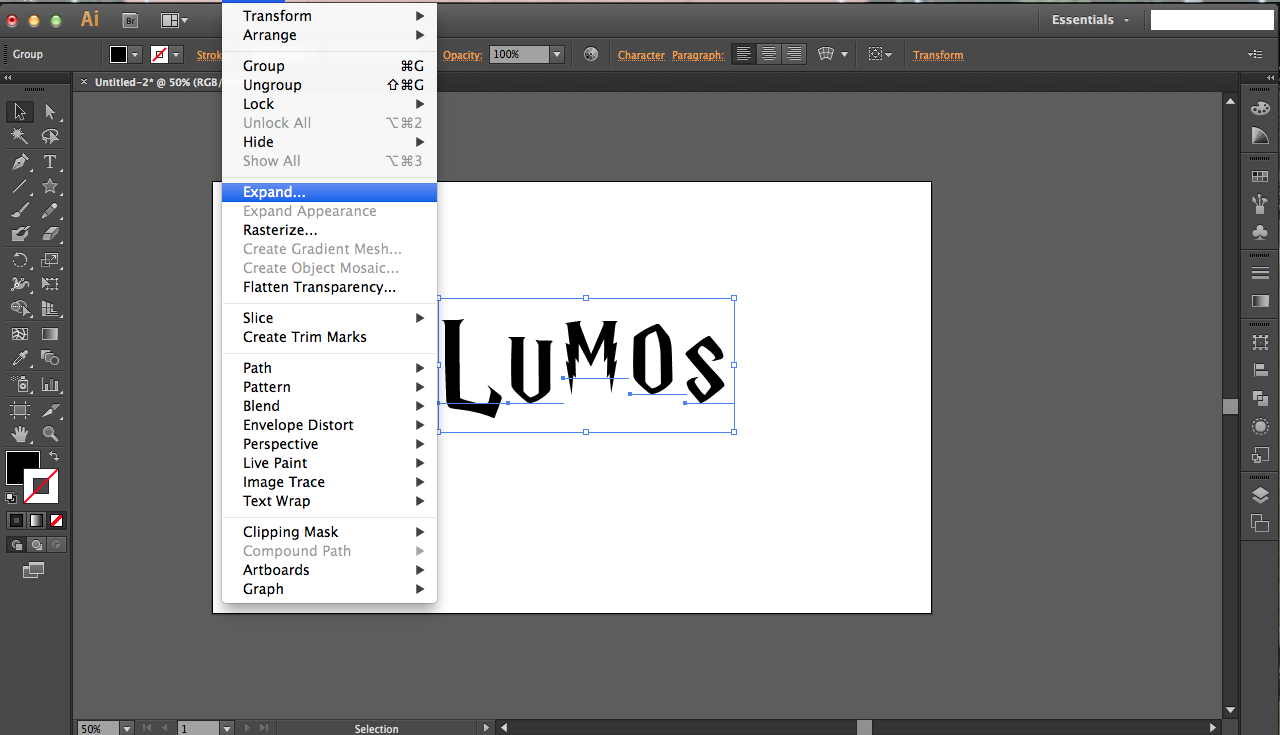Image resolution: width=1280 pixels, height=735 pixels.
Task: Select the Gradient tool
Action: click(x=50, y=334)
